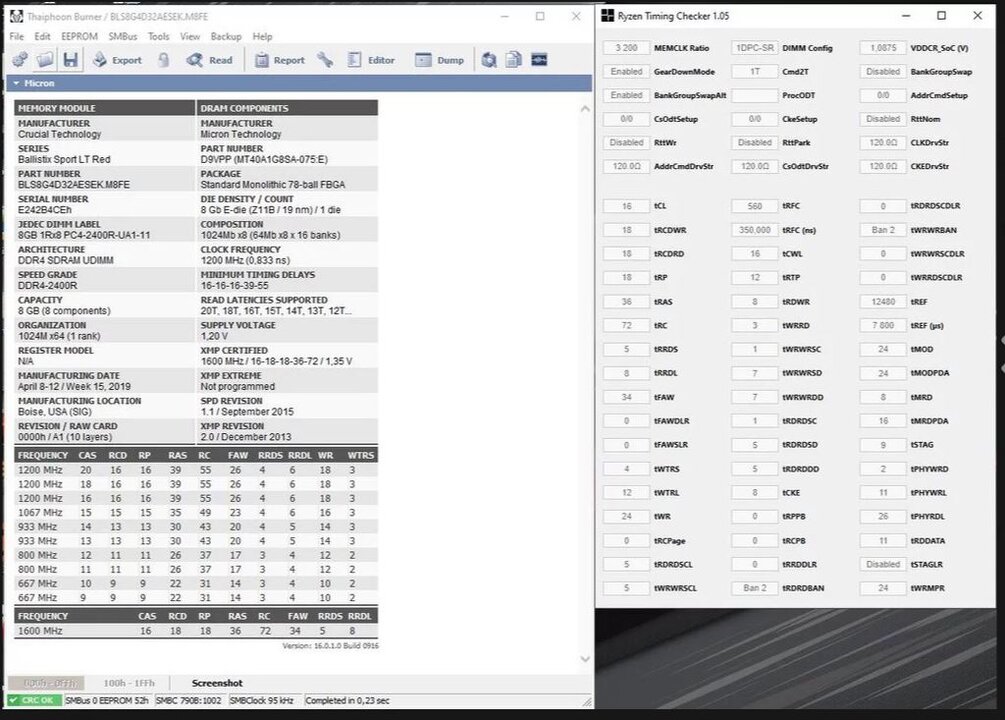Image resolution: width=1005 pixels, height=720 pixels.
Task: Click the report scroll down arrow
Action: pos(585,659)
